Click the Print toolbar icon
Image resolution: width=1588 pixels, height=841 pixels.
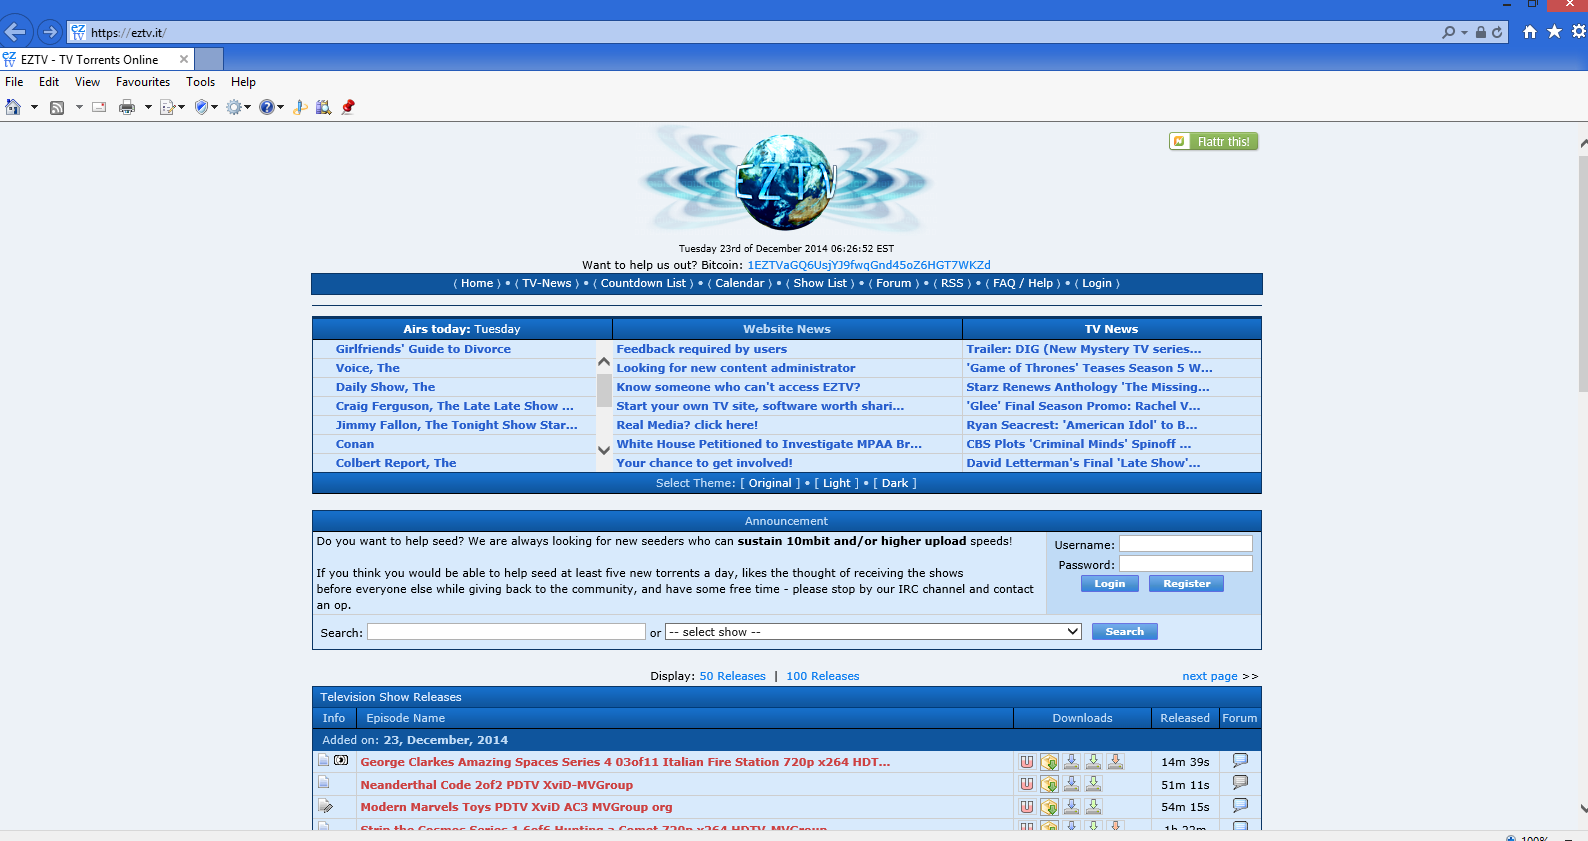127,107
